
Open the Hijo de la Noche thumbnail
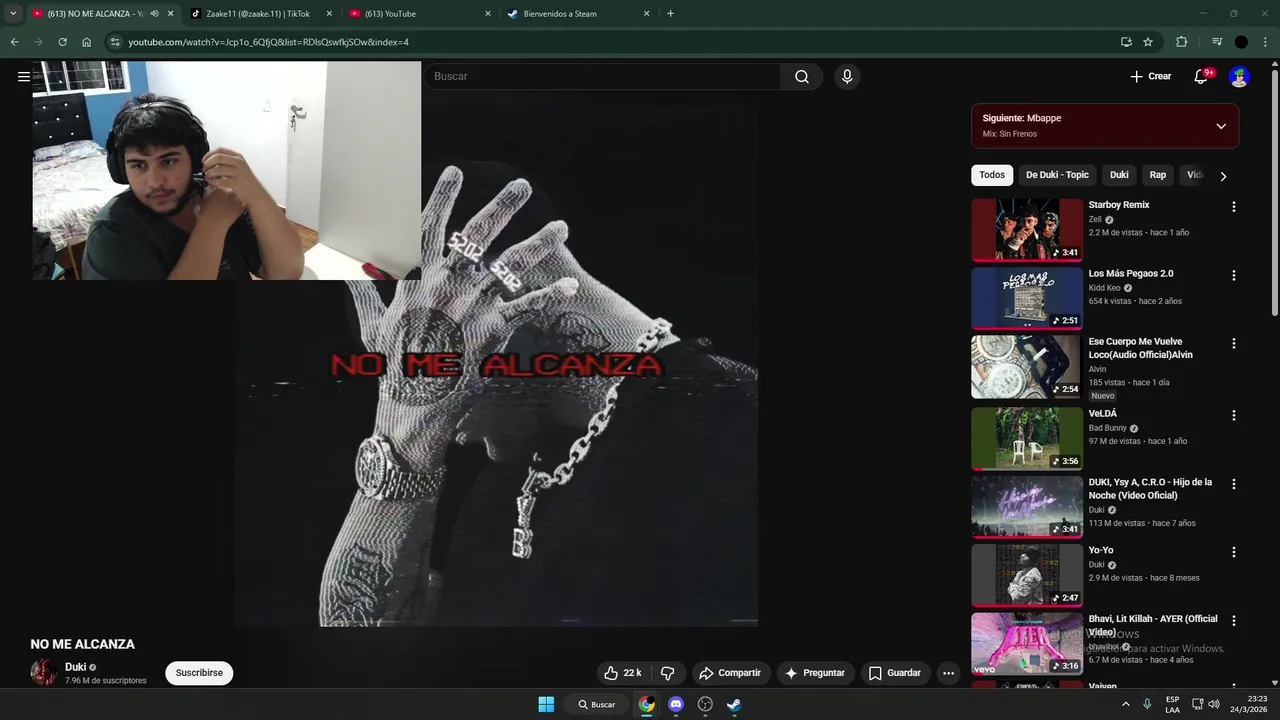pyautogui.click(x=1027, y=507)
